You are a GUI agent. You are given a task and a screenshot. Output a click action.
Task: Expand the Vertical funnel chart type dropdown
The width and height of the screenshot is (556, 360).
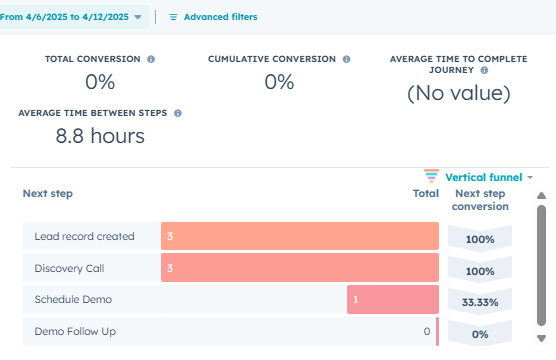[489, 177]
